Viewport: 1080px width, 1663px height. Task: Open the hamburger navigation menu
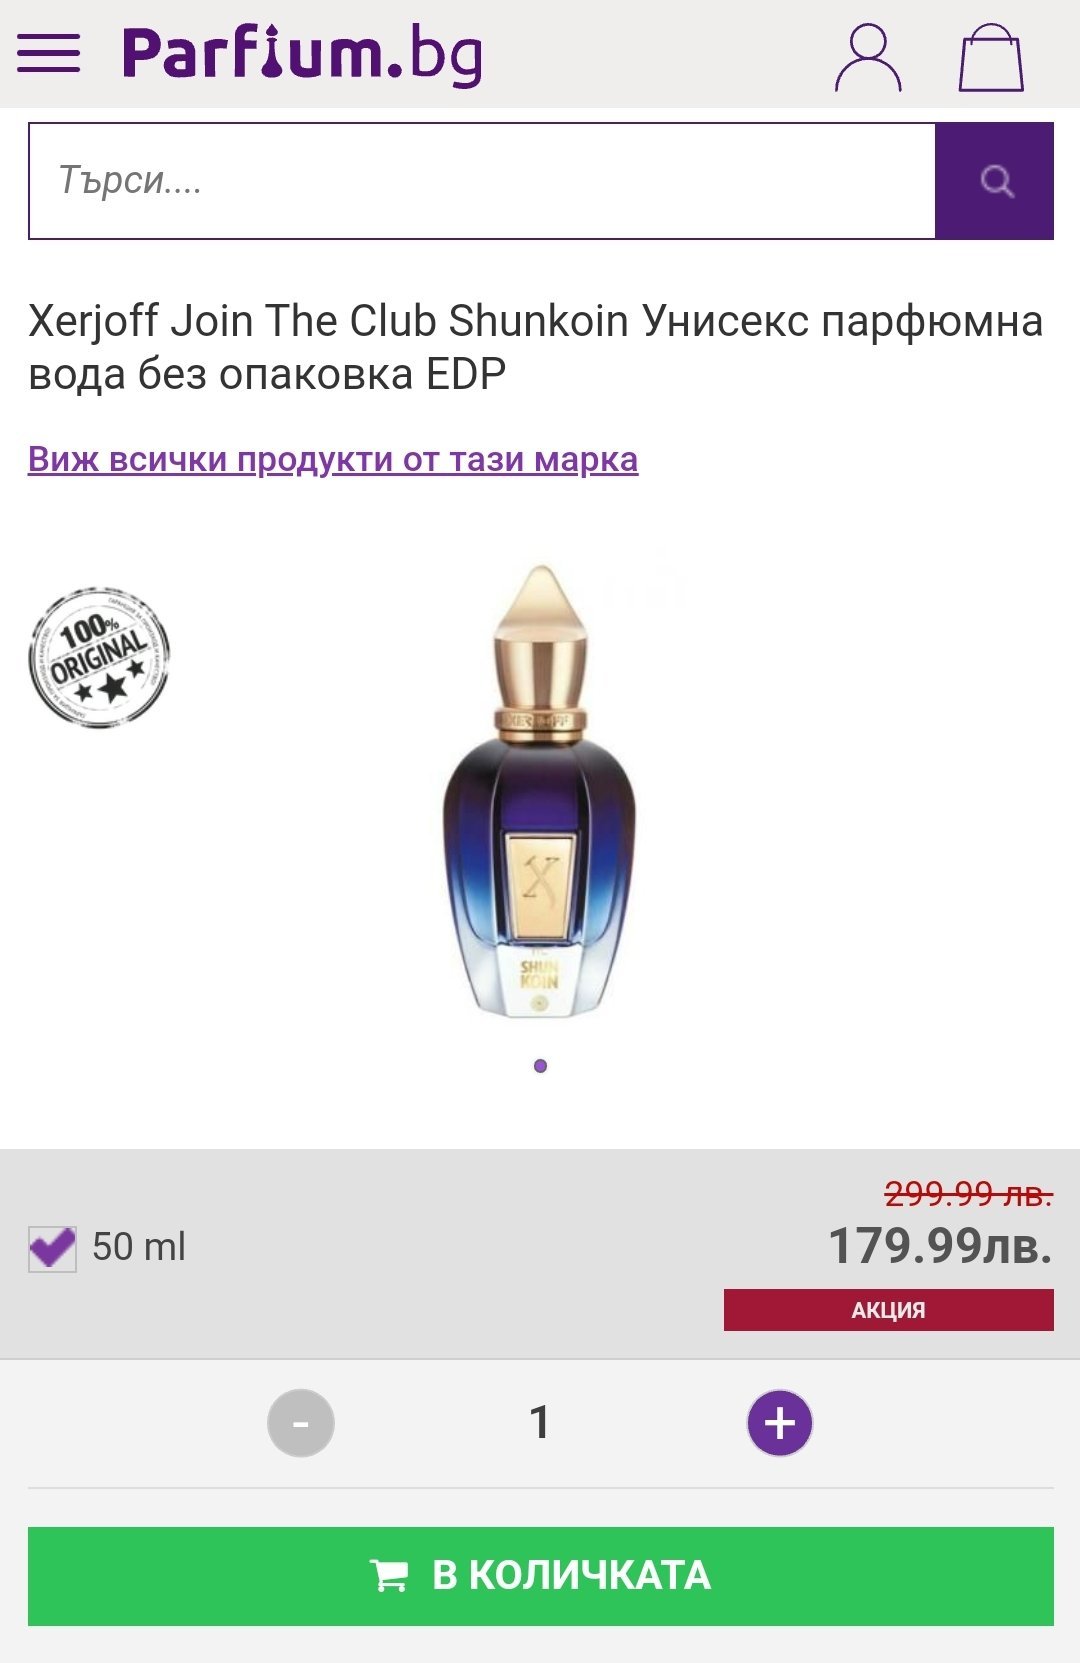(48, 53)
